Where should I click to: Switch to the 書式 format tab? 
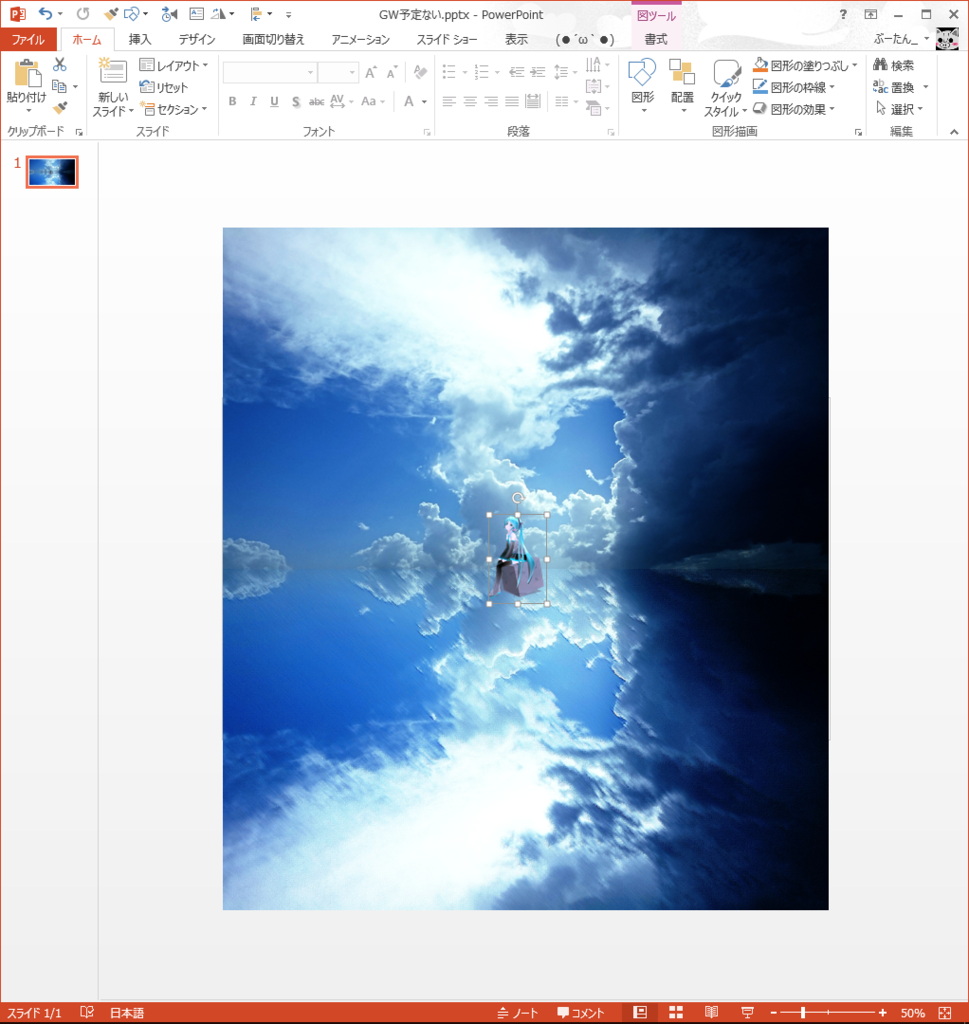(x=656, y=39)
